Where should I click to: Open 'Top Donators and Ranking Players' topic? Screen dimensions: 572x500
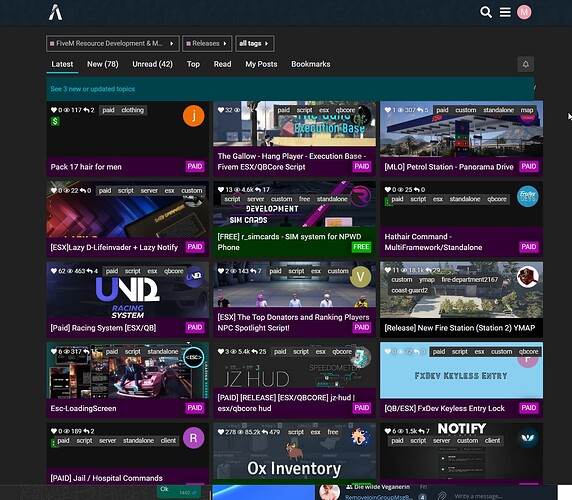pos(293,322)
